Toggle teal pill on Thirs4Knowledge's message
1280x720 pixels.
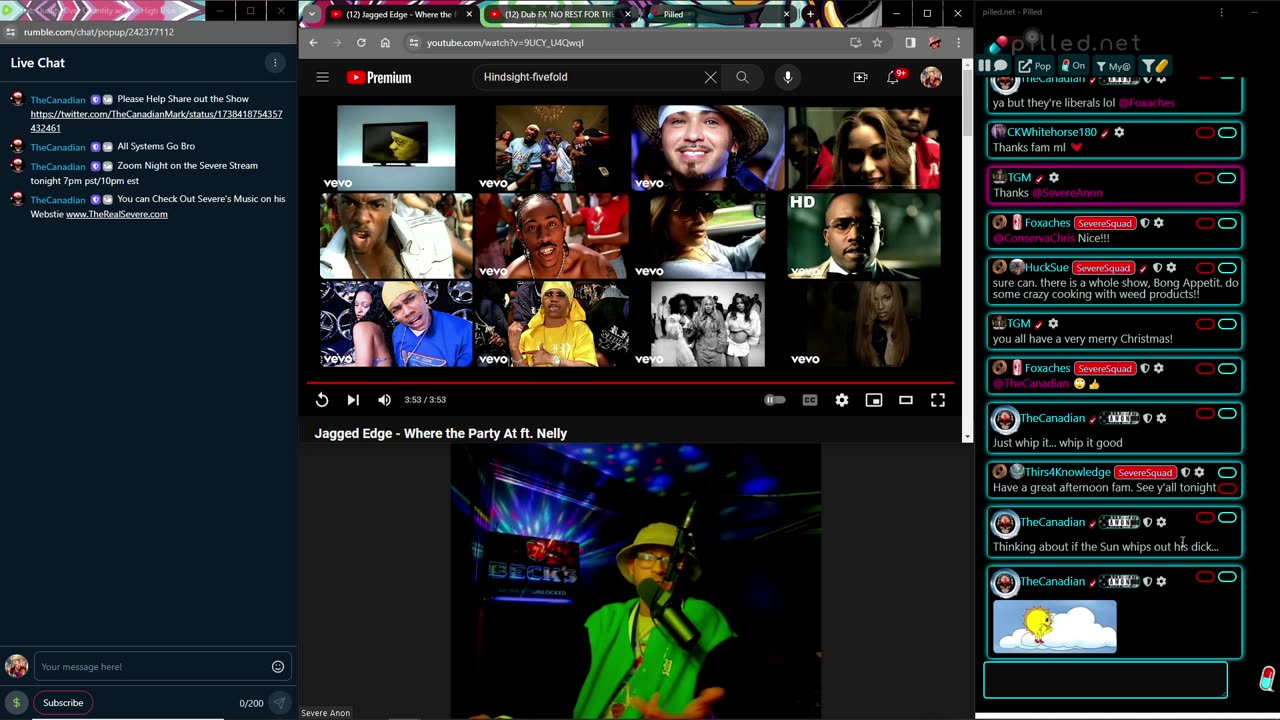(x=1227, y=472)
